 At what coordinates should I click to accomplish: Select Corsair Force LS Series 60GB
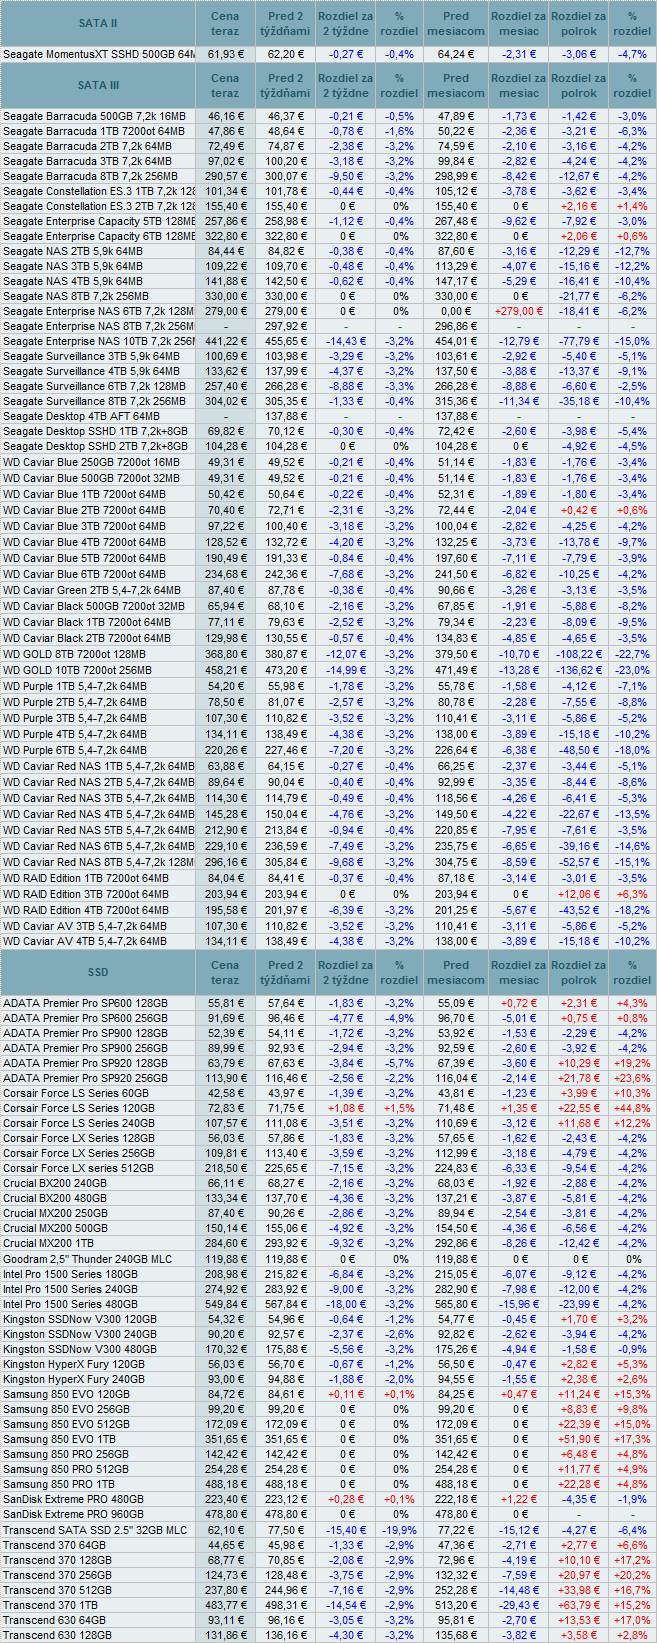coord(76,1093)
